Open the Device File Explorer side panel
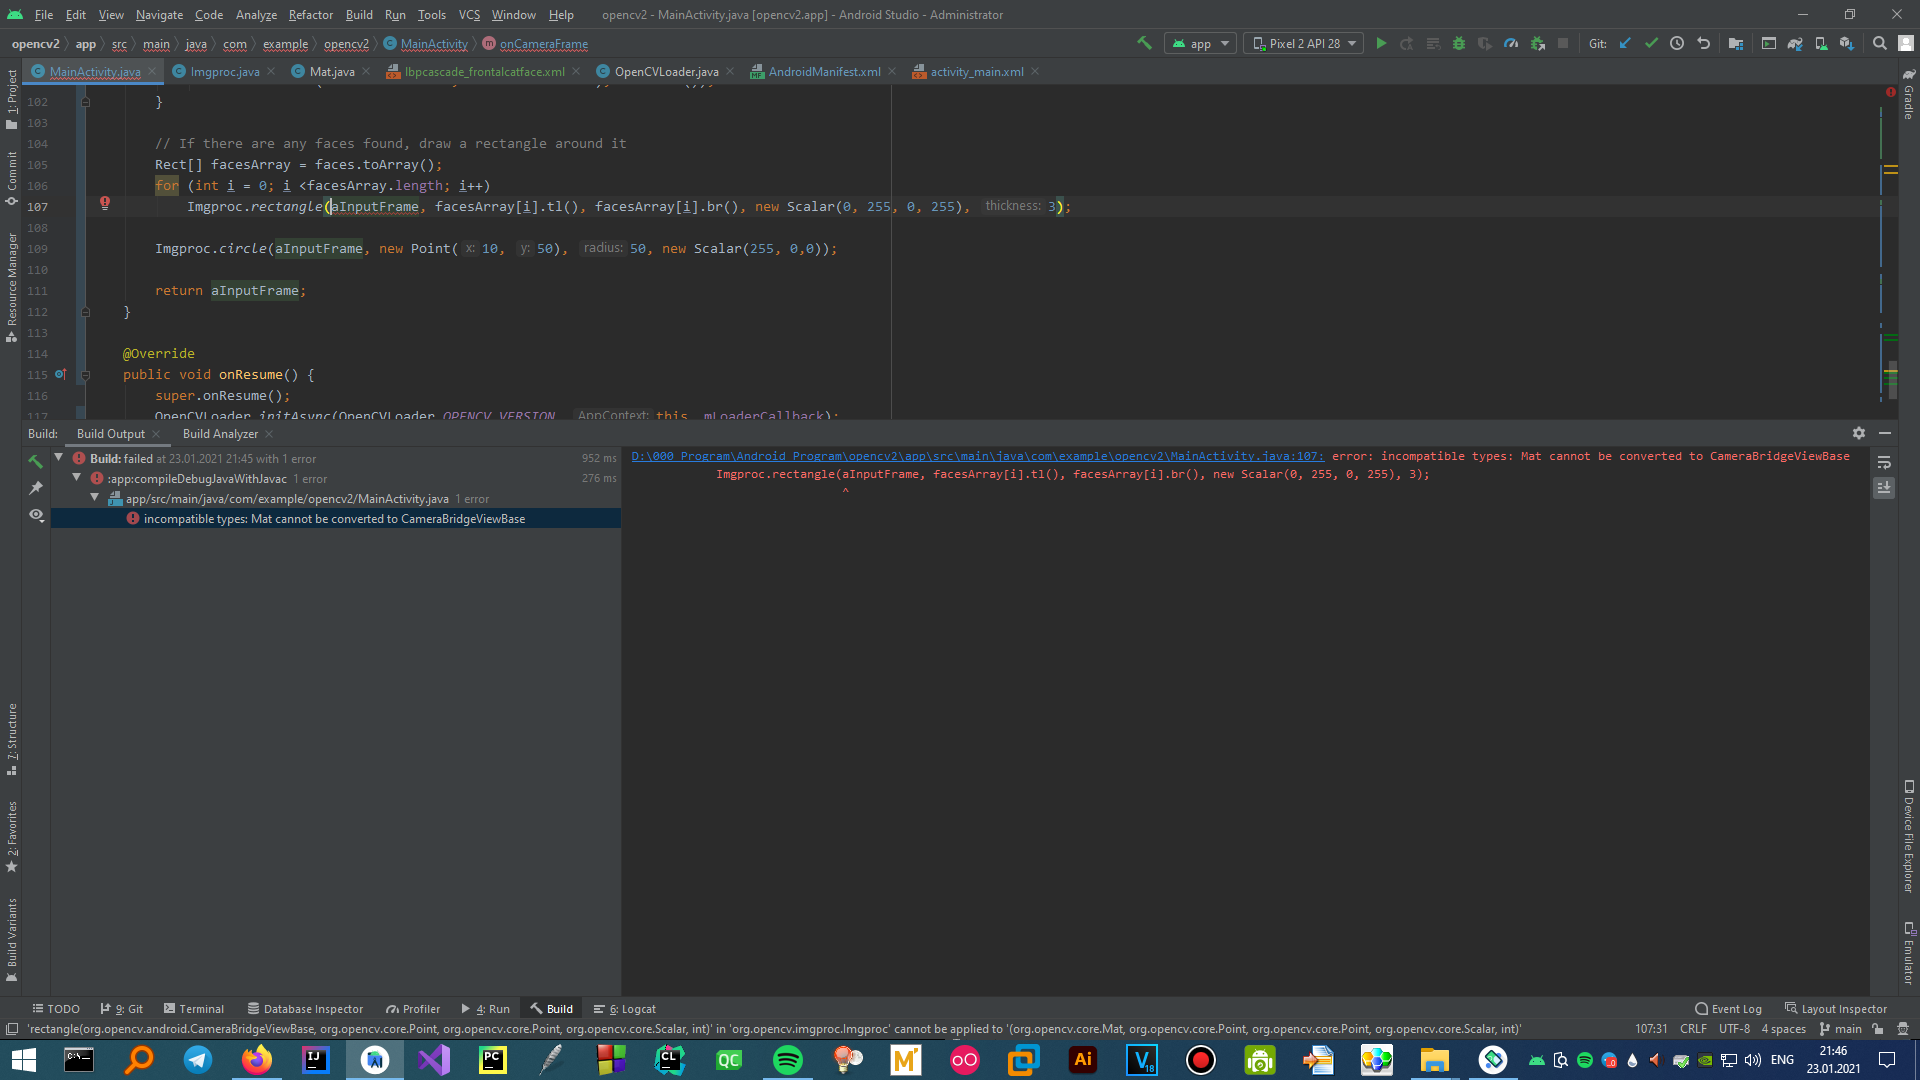Viewport: 1920px width, 1080px height. click(1908, 838)
